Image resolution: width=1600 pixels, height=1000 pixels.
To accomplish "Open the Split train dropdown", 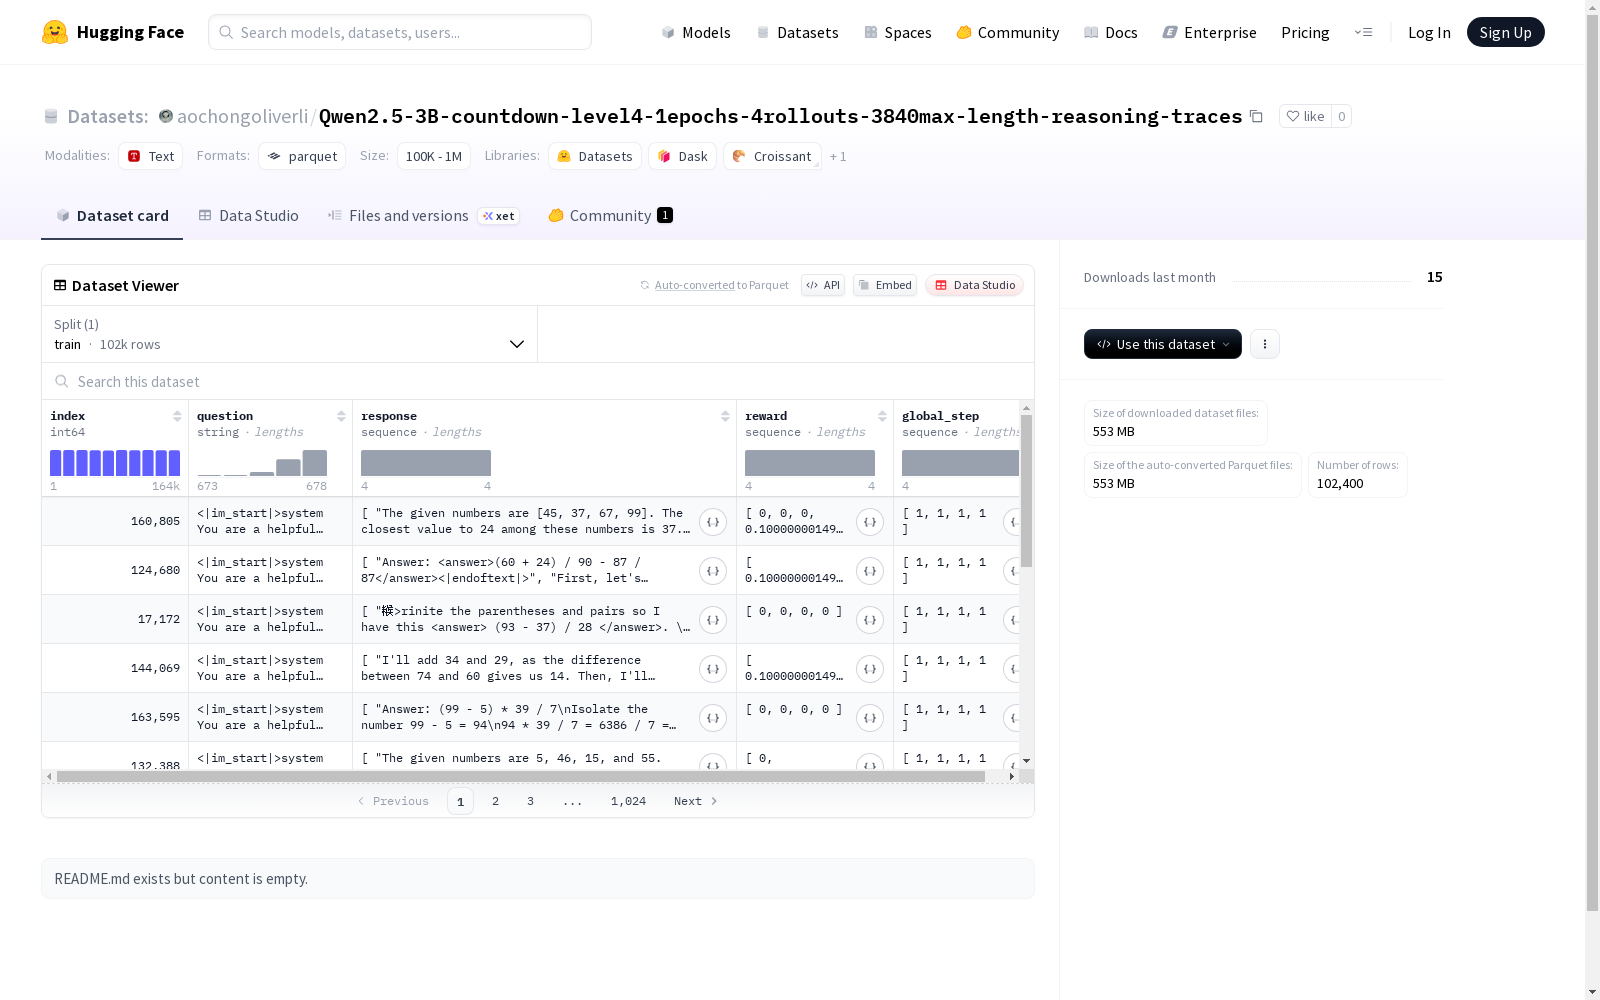I will [x=290, y=334].
